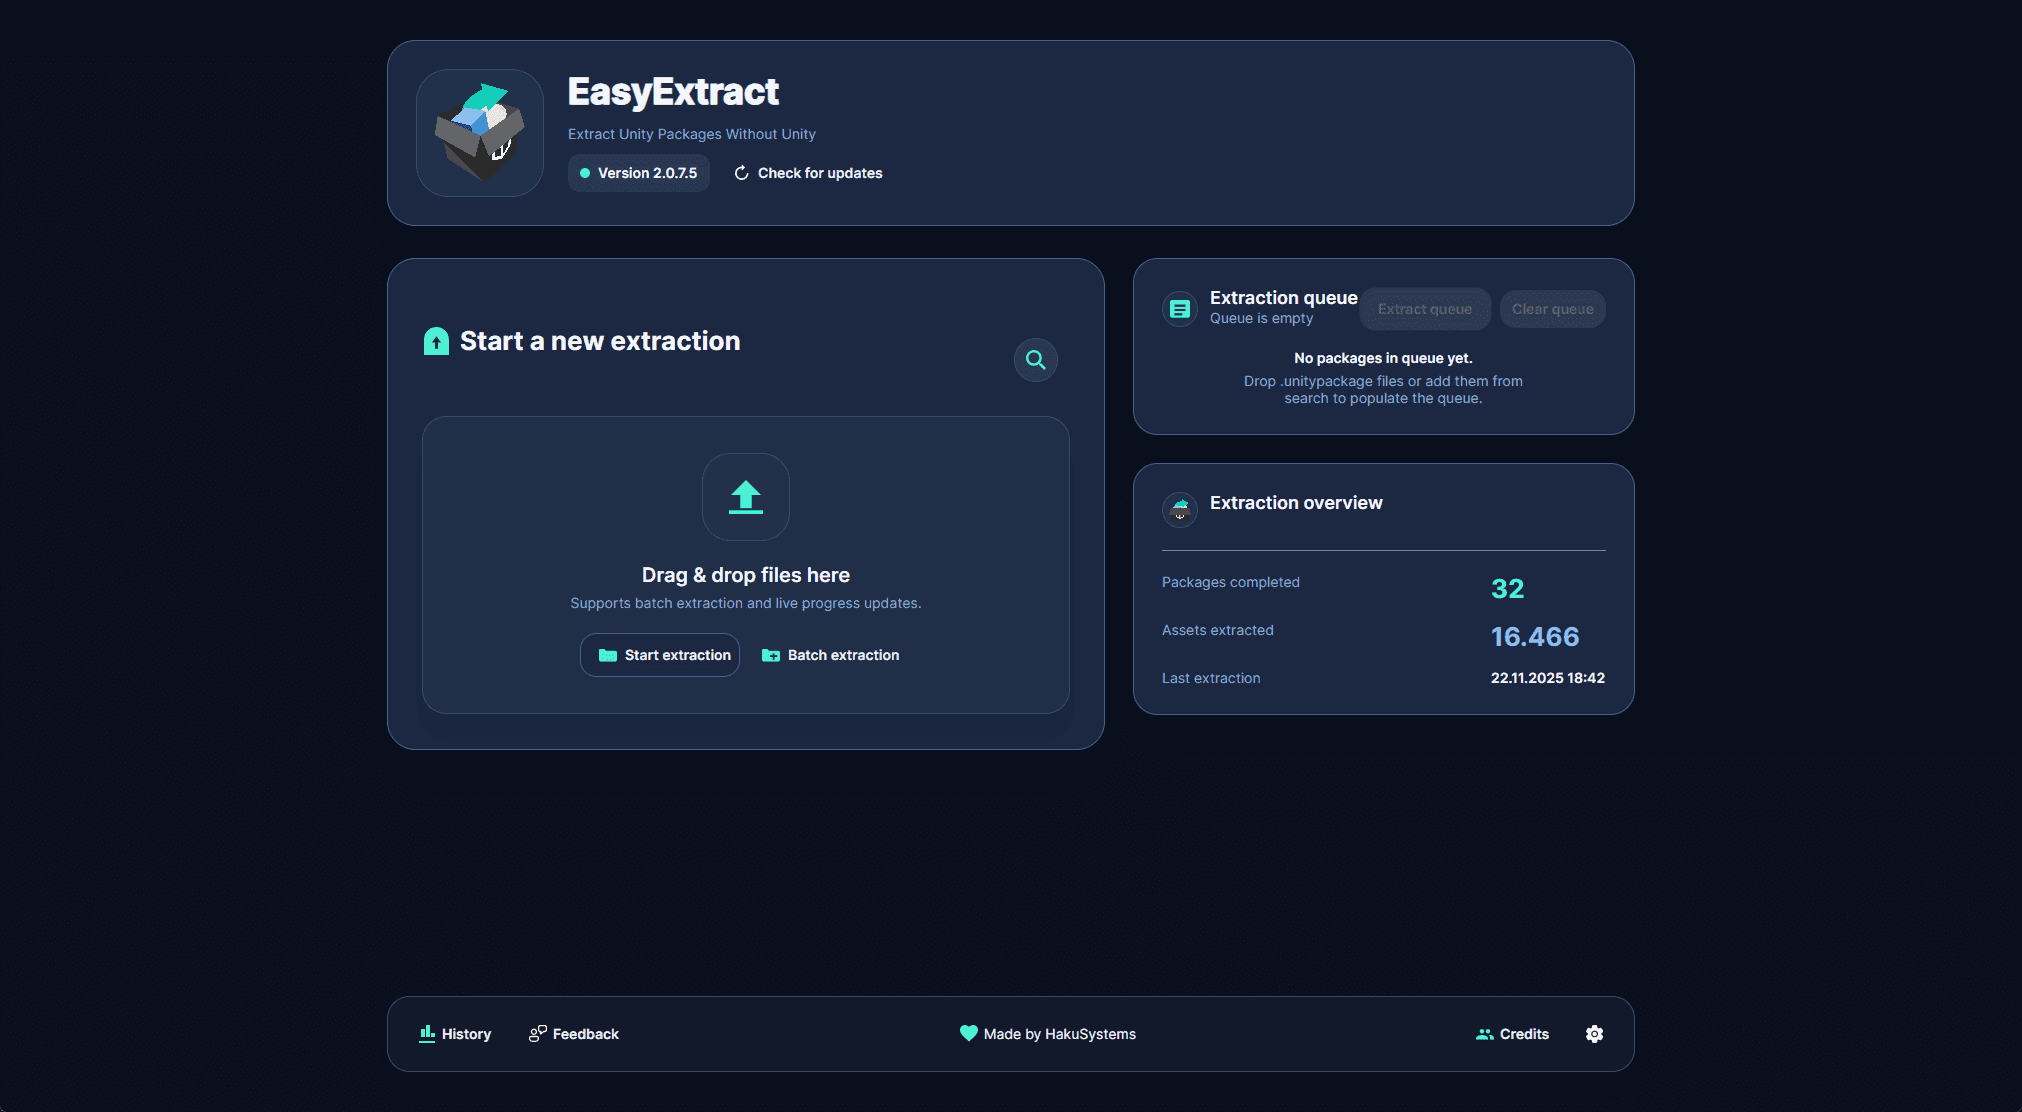Click the refresh icon beside Check for updates
This screenshot has width=2022, height=1112.
pyautogui.click(x=740, y=172)
